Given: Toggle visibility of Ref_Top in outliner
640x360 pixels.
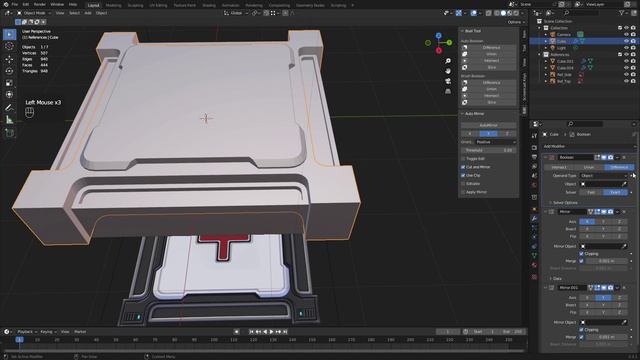Looking at the screenshot, I should coord(626,81).
